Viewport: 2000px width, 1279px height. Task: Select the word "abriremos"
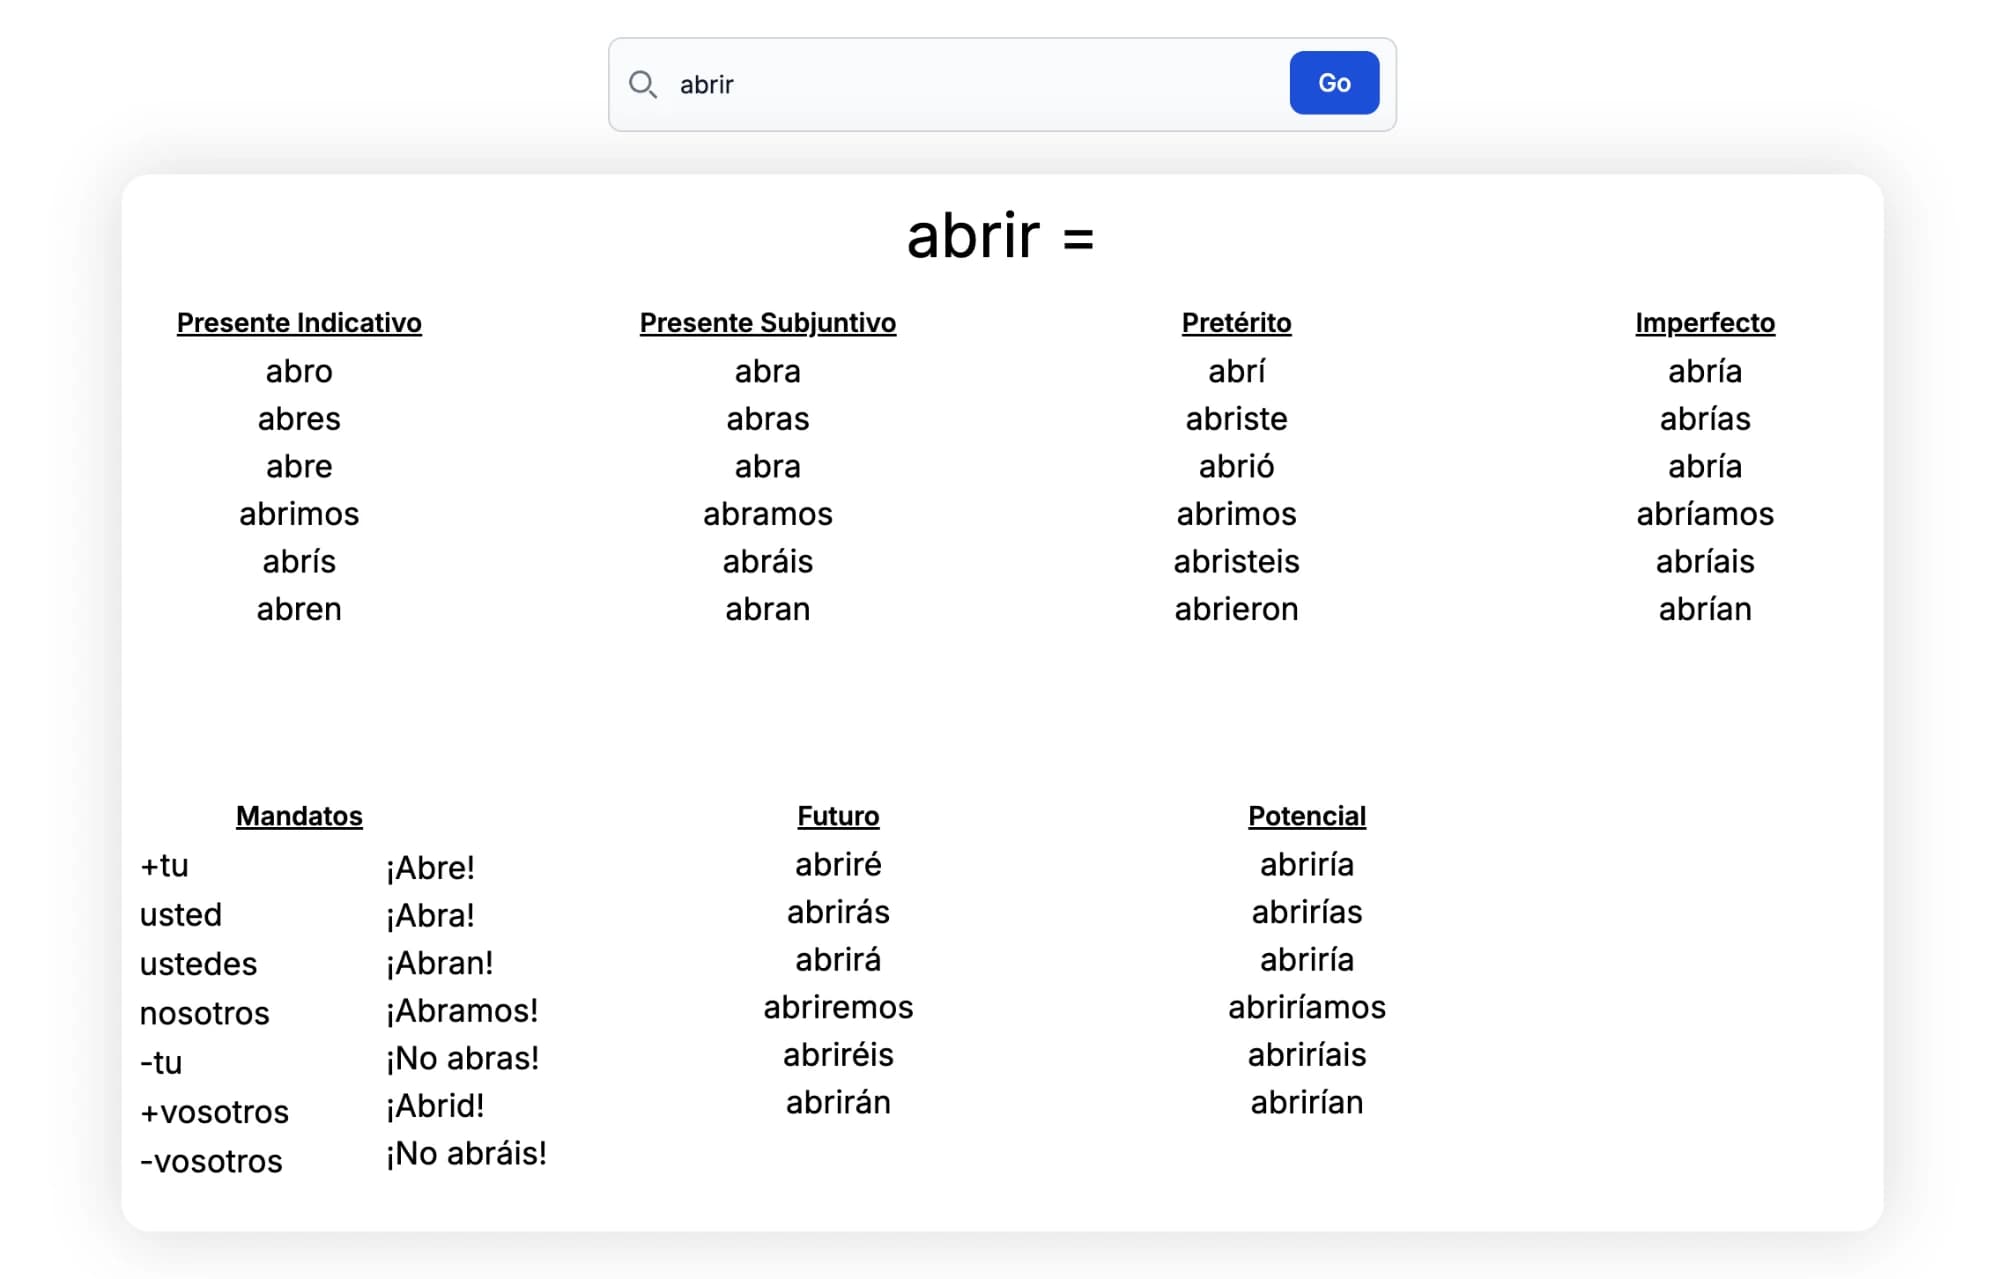[838, 1007]
